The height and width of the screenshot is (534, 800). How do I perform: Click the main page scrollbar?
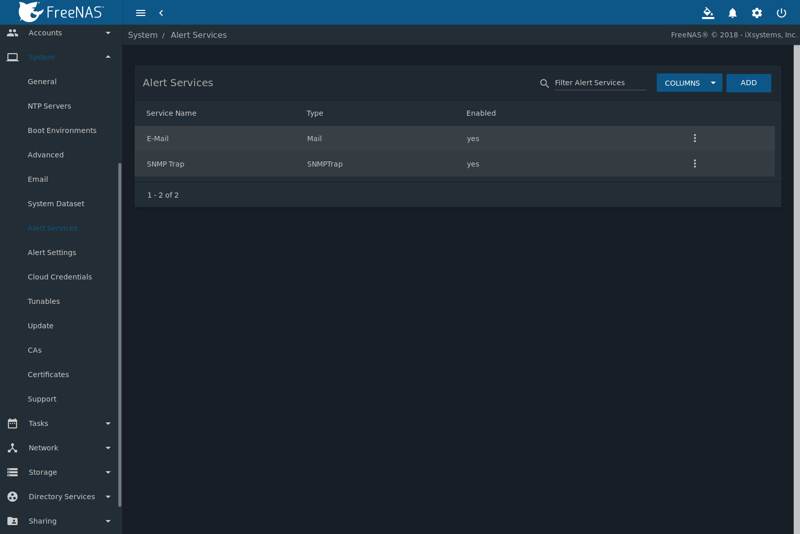[x=796, y=289]
